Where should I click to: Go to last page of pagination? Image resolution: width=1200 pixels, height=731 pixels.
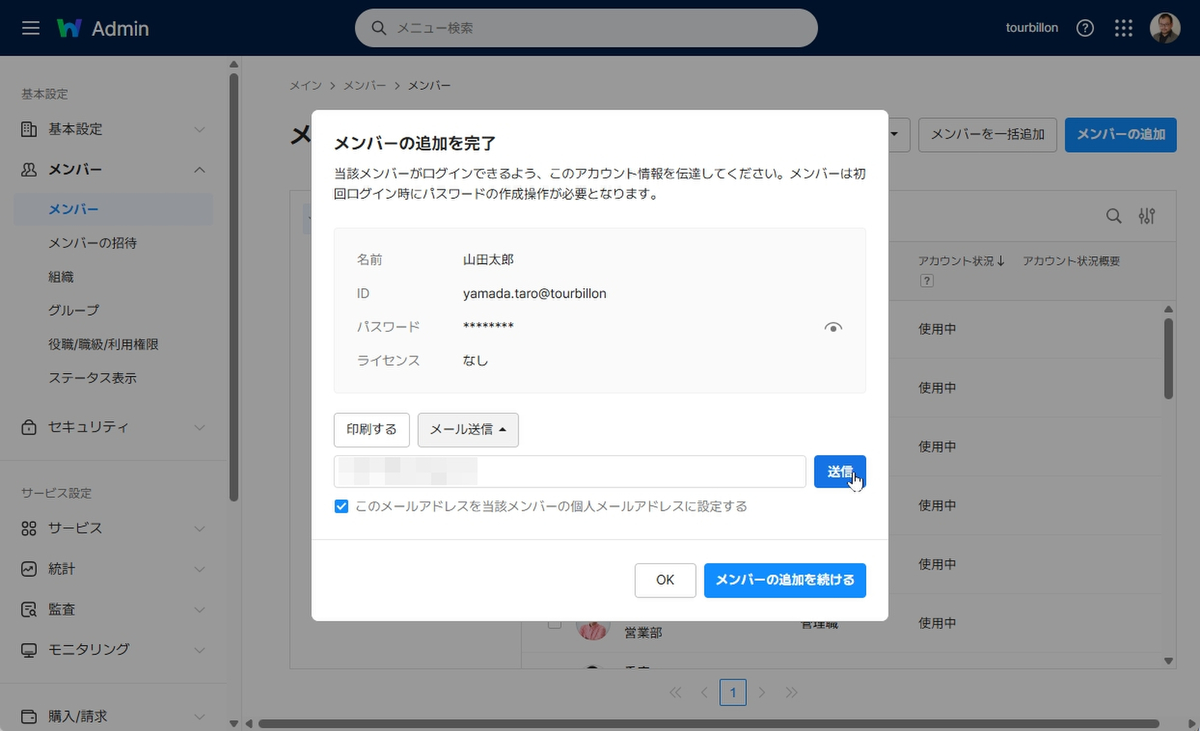coord(791,692)
